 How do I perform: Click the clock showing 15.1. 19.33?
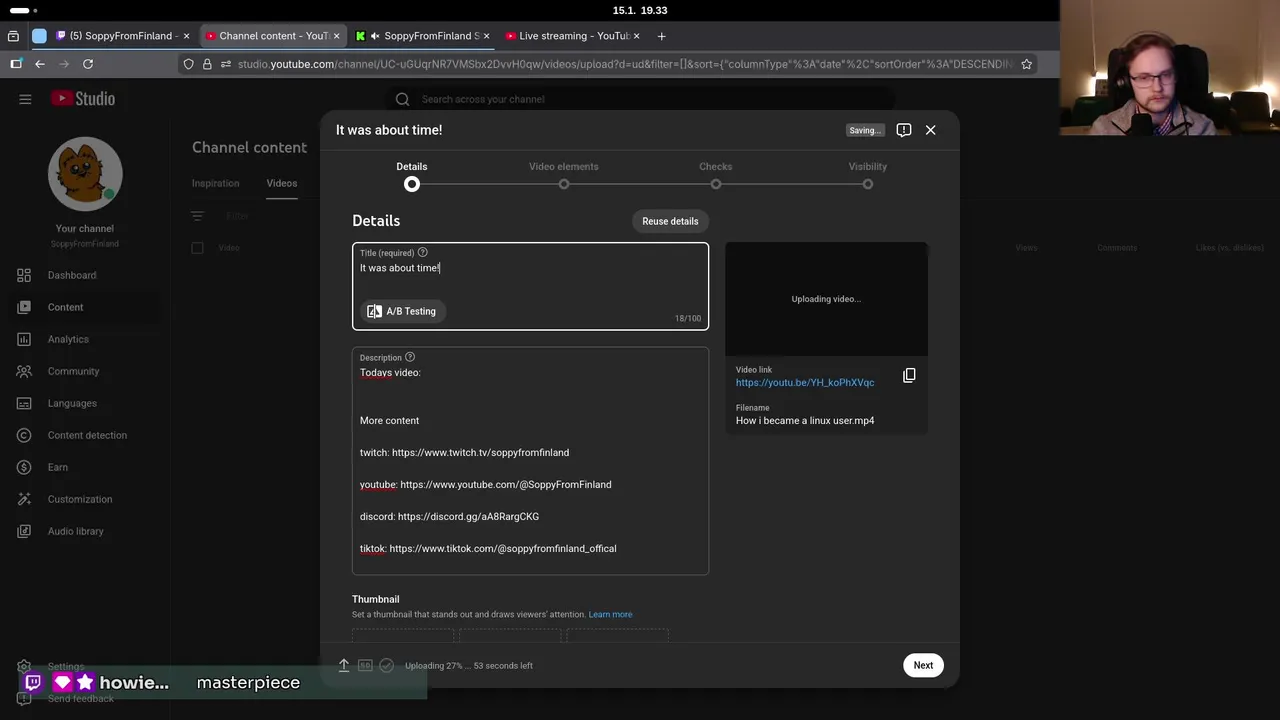click(640, 10)
